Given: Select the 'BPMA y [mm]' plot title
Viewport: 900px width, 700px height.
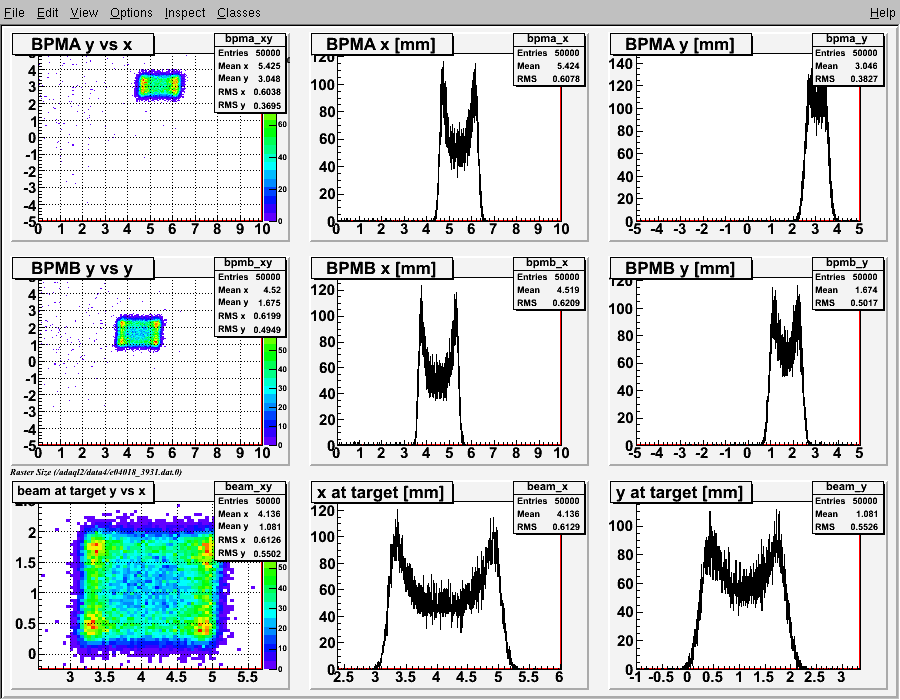Looking at the screenshot, I should point(681,44).
